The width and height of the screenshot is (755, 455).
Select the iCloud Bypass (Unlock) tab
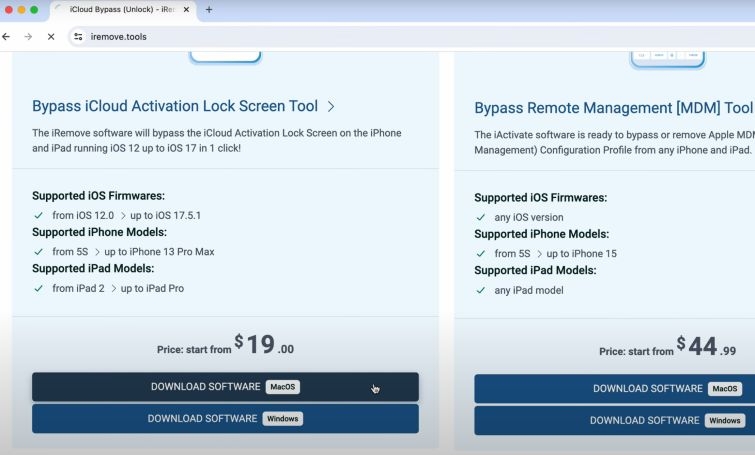point(122,10)
